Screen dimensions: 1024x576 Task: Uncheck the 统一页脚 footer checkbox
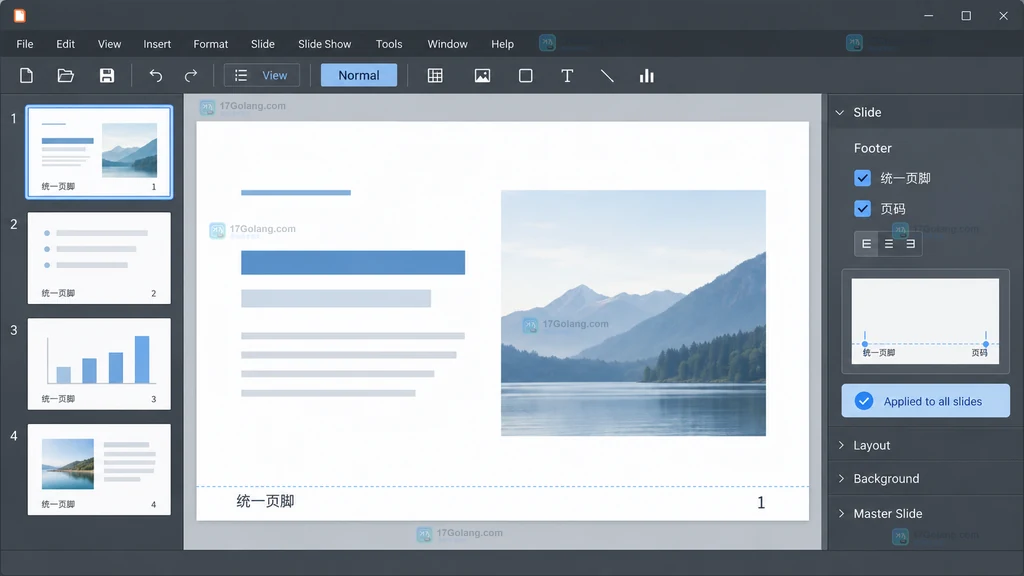tap(862, 178)
